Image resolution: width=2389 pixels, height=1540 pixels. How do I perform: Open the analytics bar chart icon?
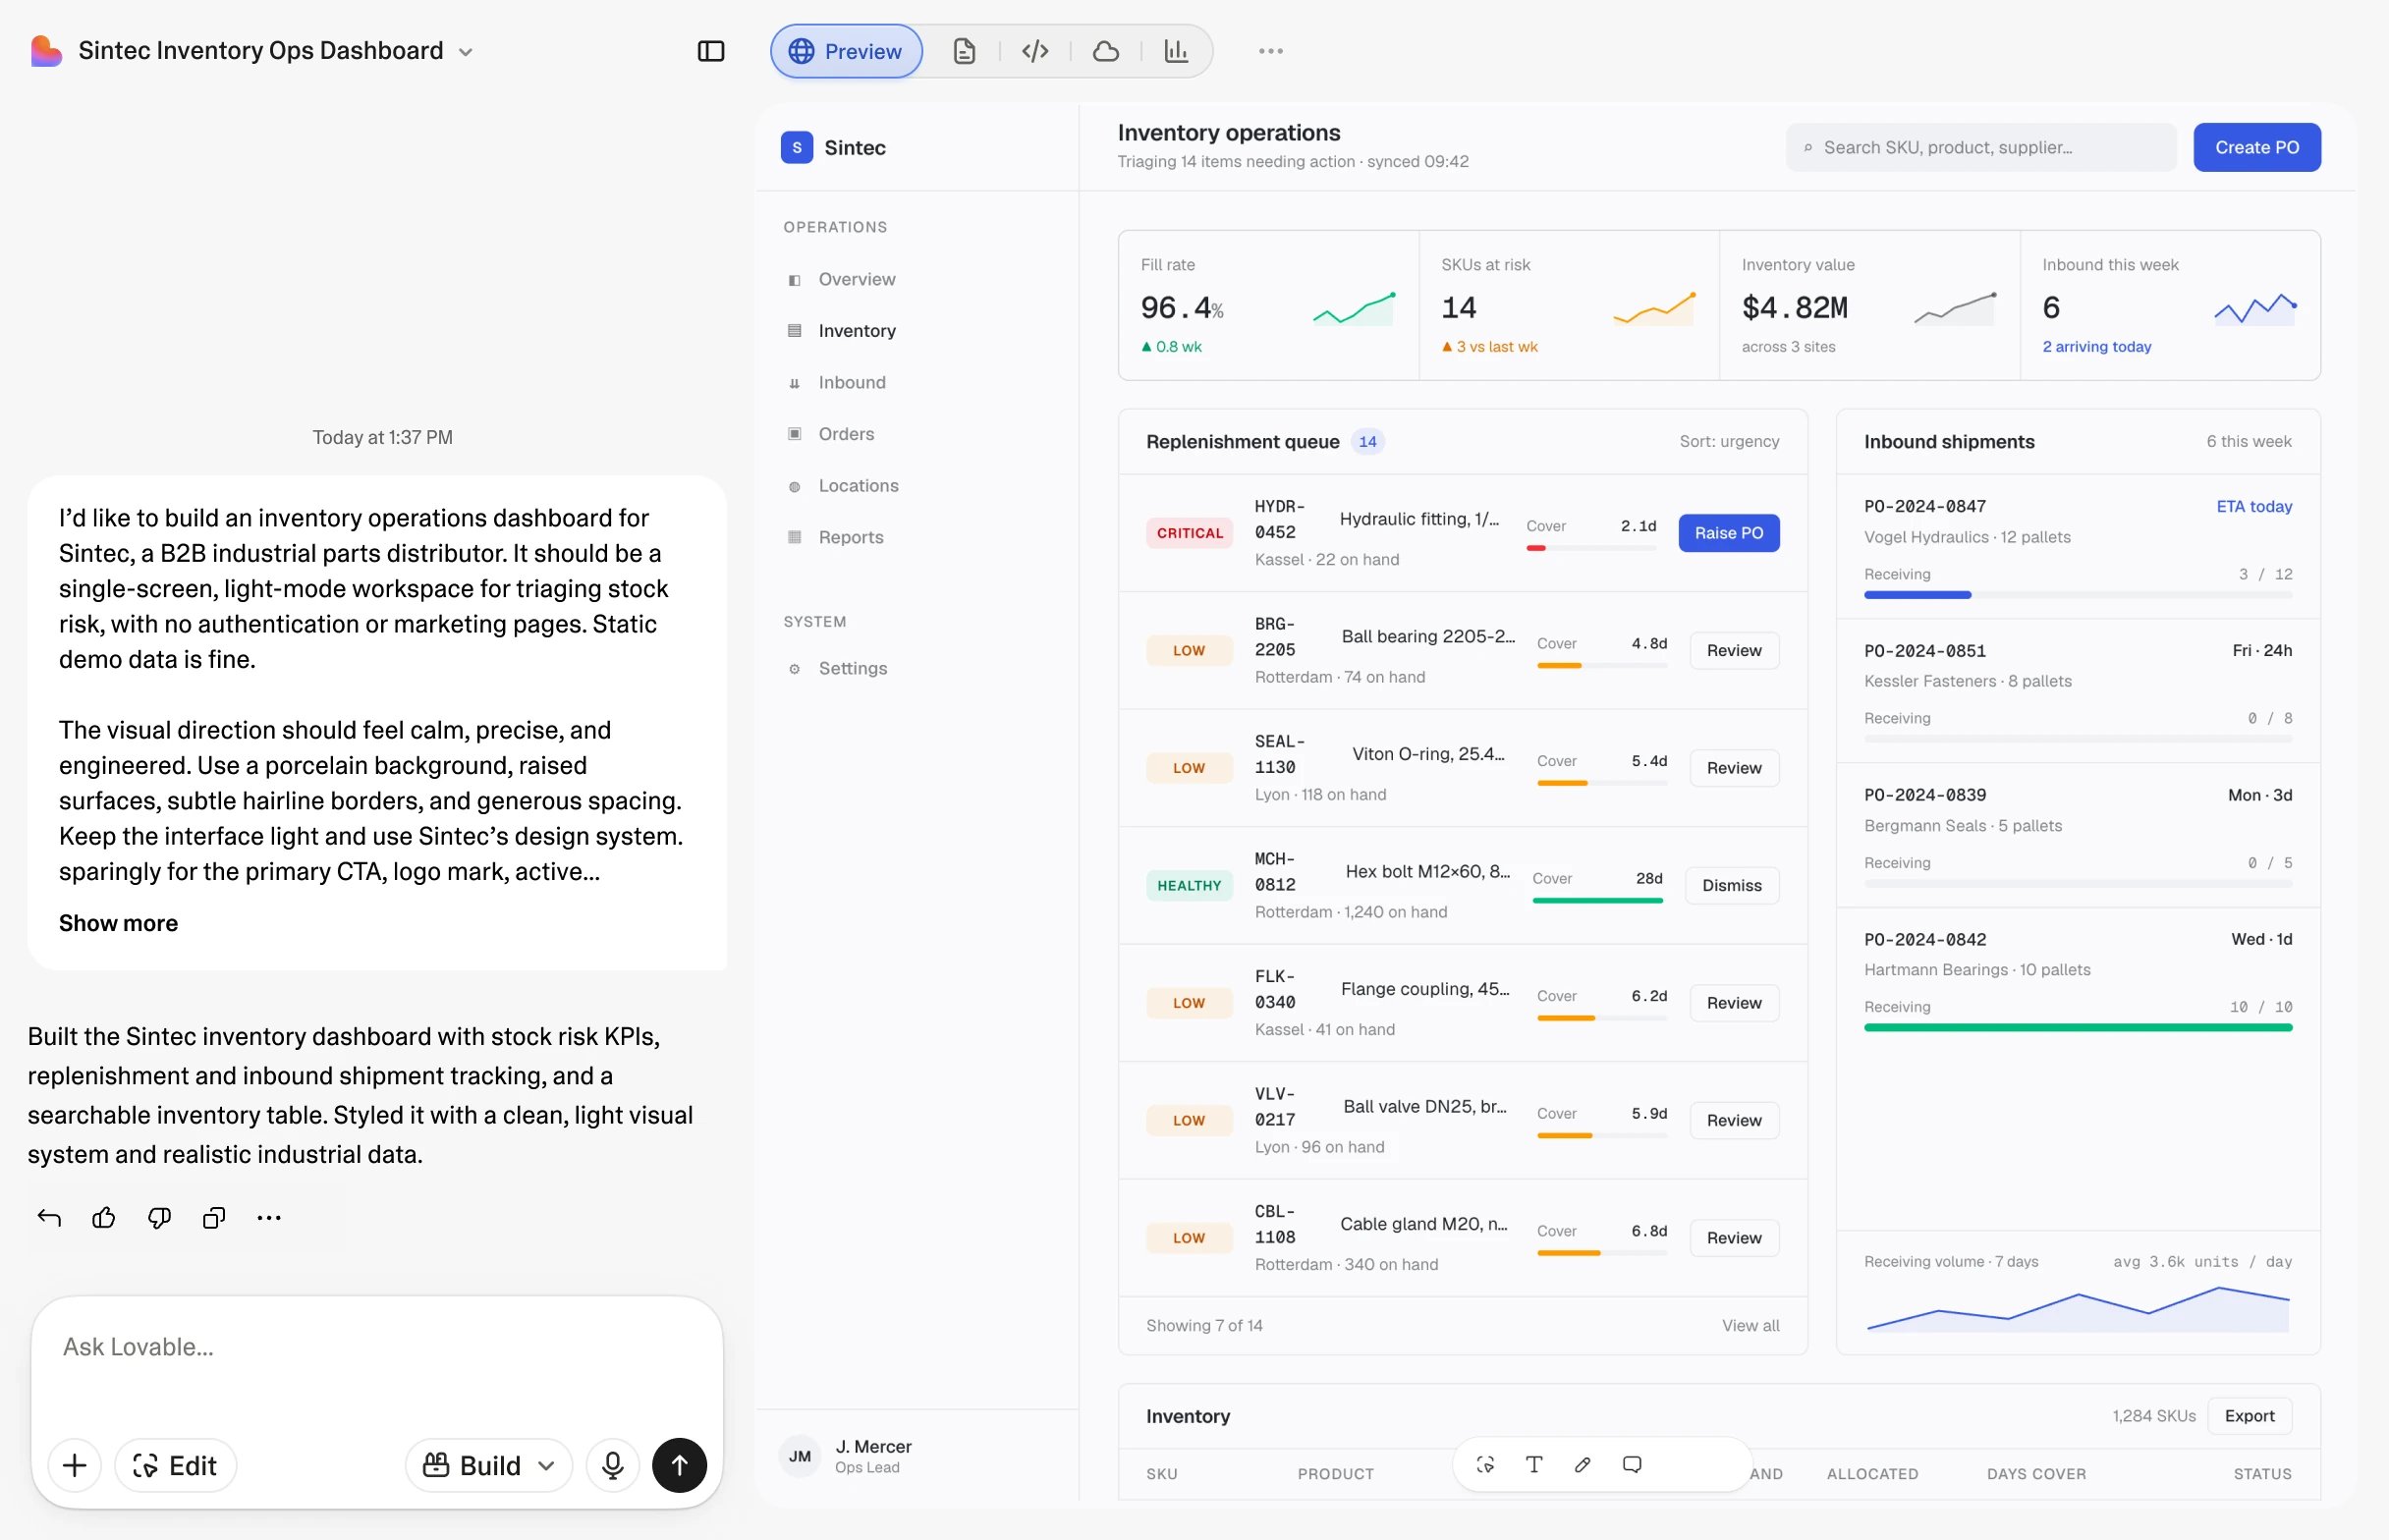point(1176,51)
